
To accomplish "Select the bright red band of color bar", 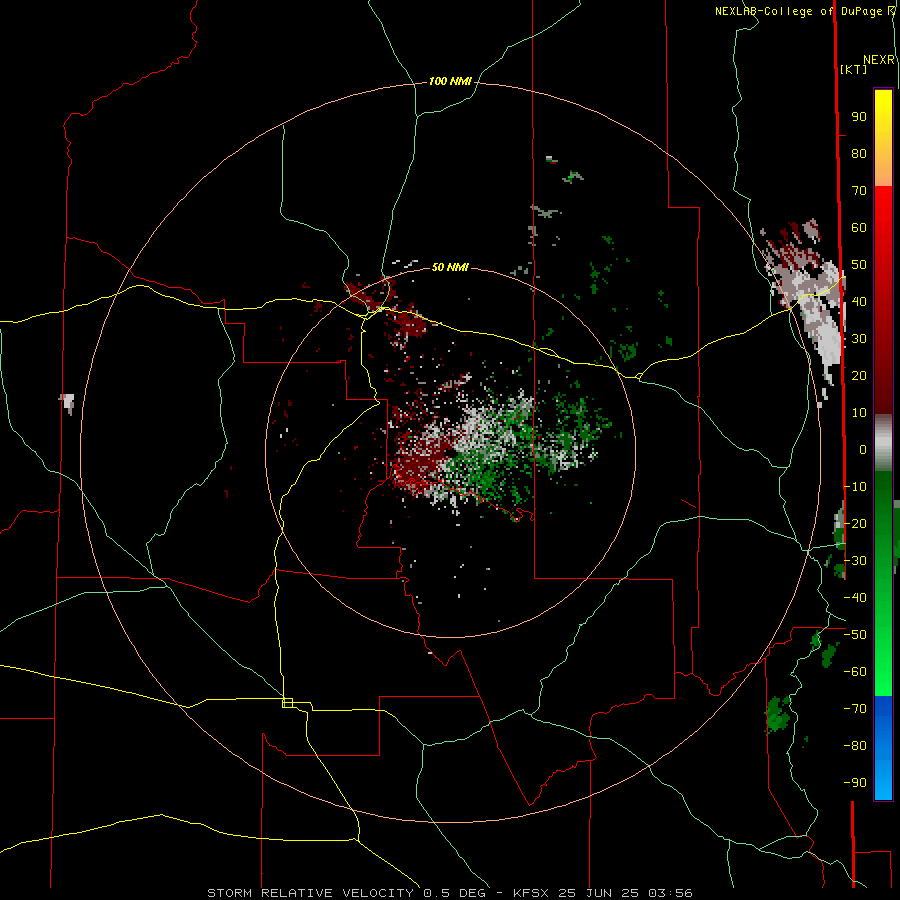I will point(883,210).
